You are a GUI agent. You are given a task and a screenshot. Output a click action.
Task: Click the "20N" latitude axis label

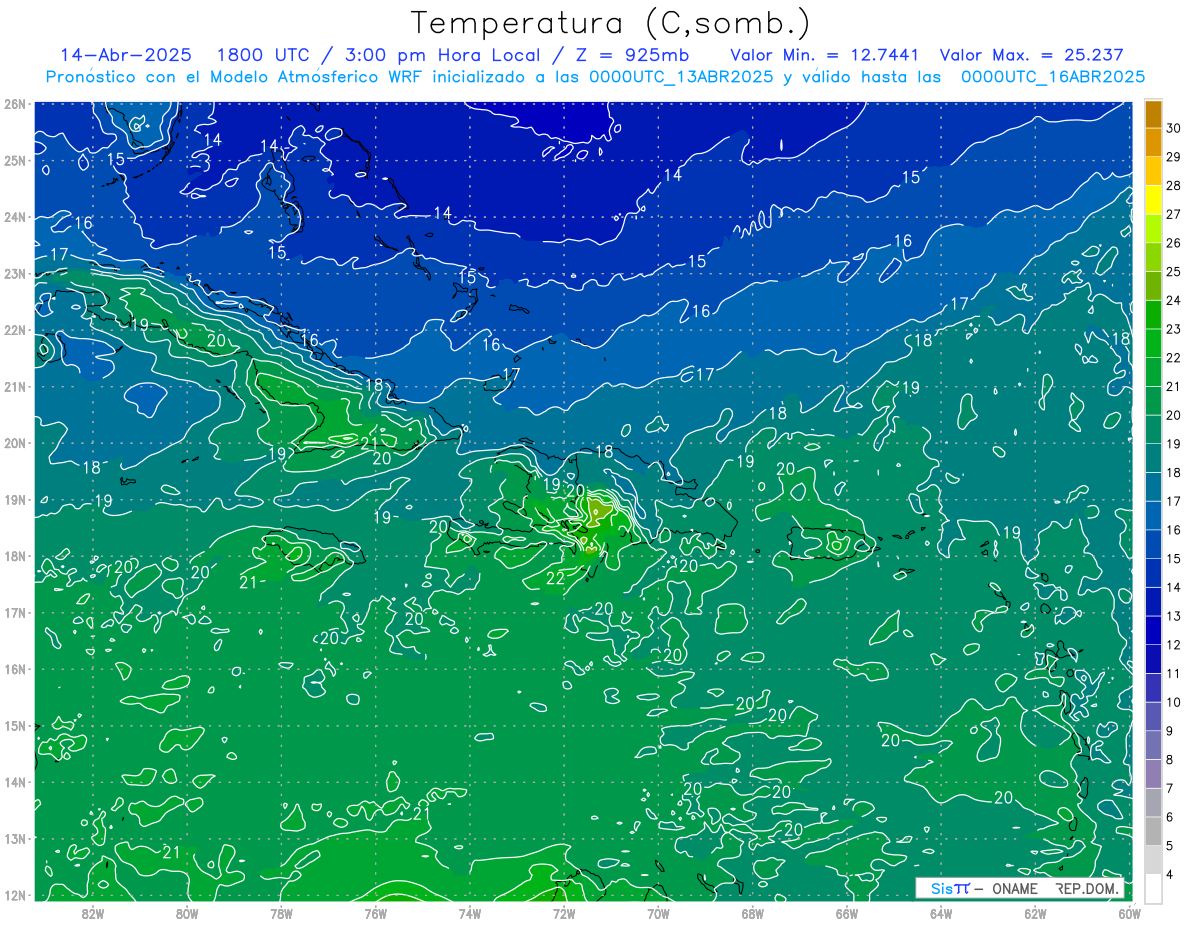tap(15, 443)
